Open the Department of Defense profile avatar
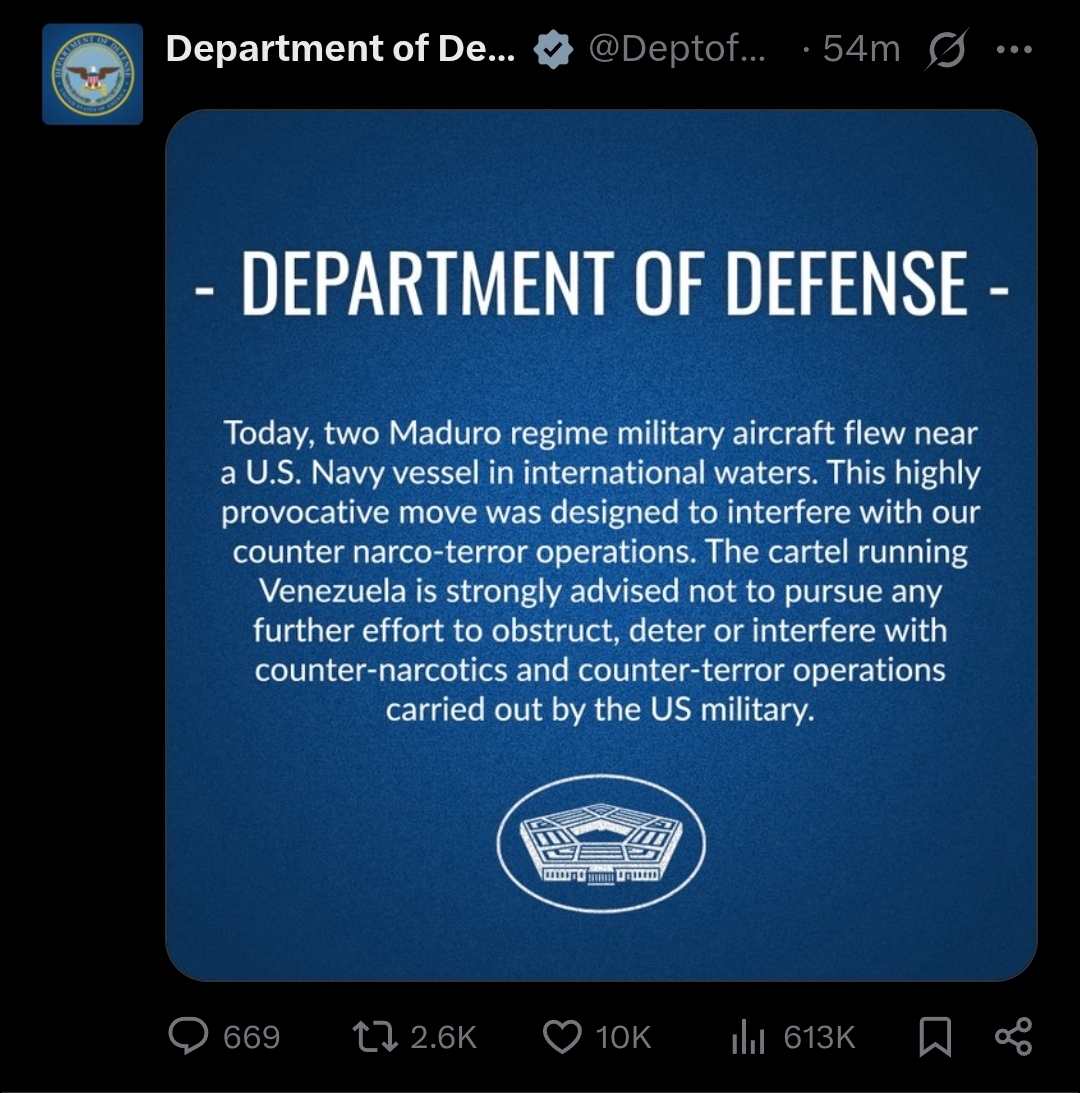Viewport: 1080px width, 1093px height. pos(92,74)
